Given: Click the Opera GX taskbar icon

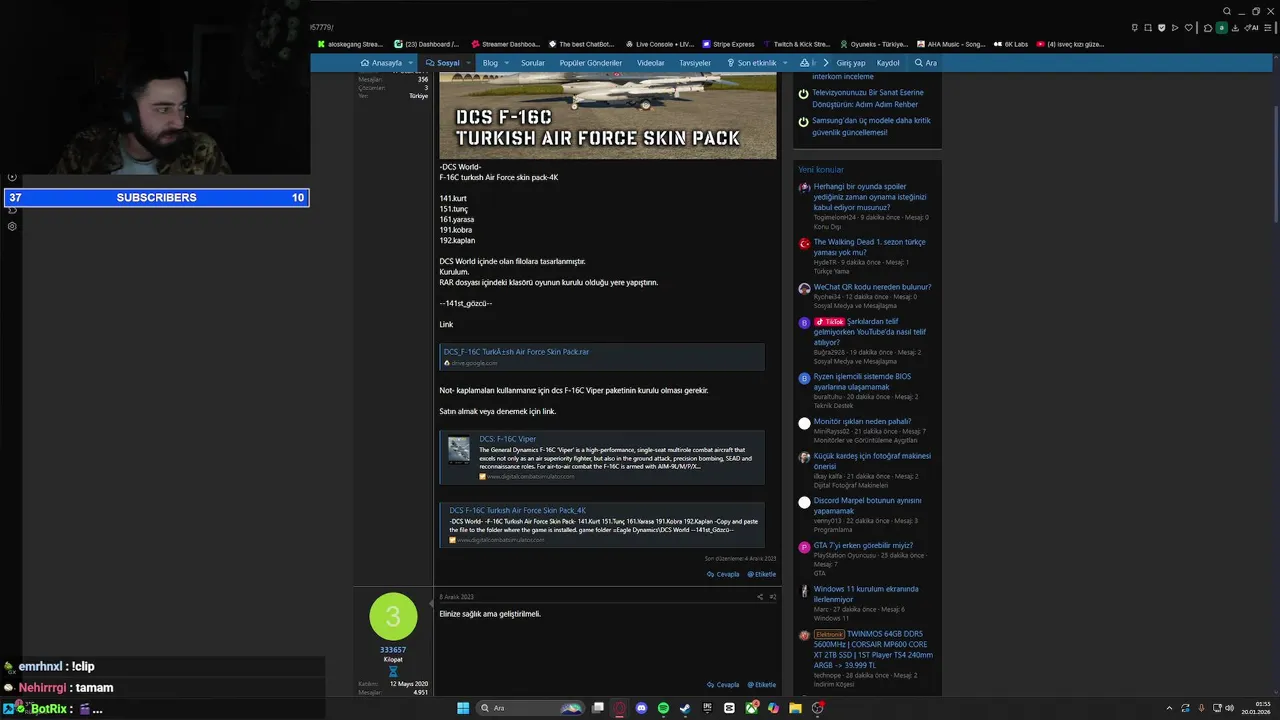Looking at the screenshot, I should (x=619, y=708).
